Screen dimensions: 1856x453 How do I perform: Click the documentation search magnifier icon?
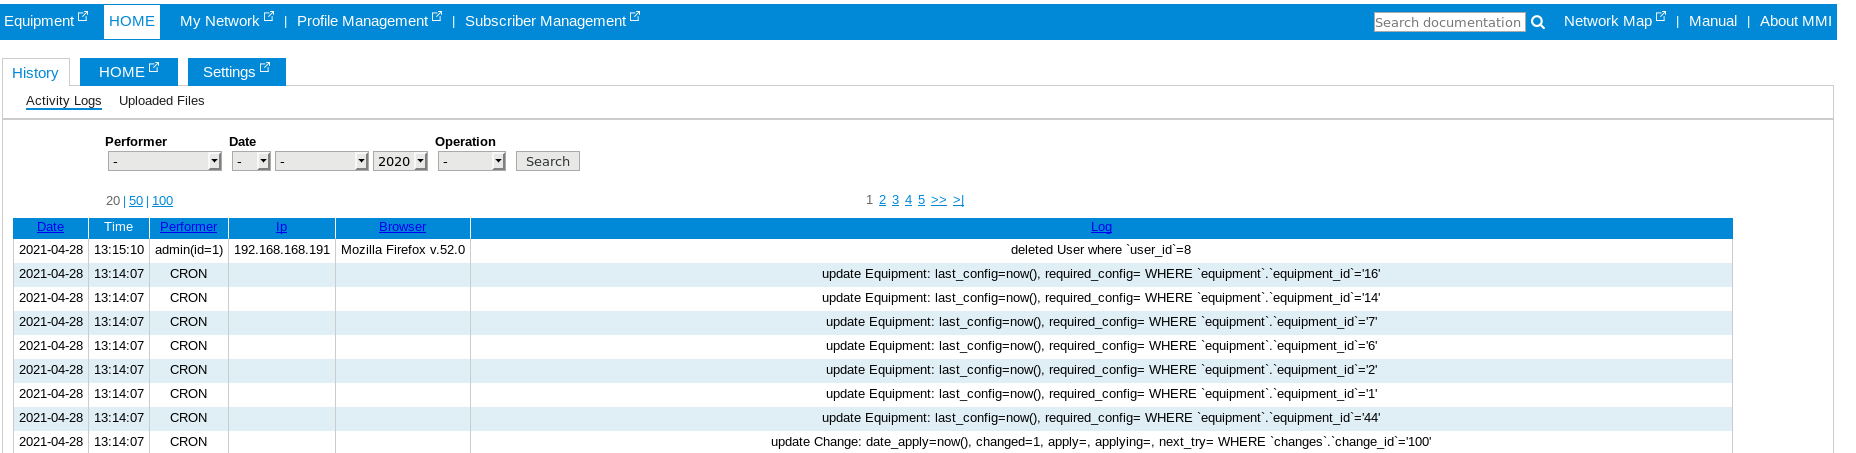coord(1538,22)
